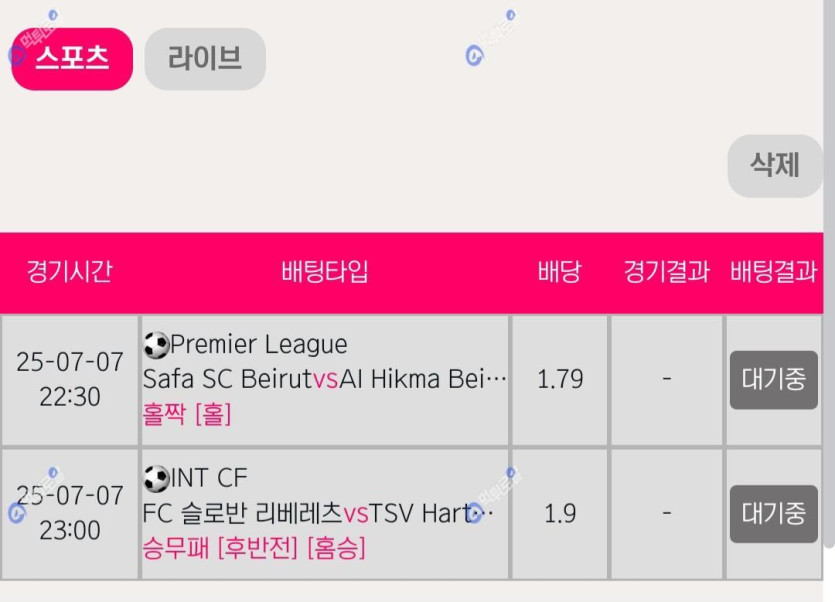The image size is (835, 602).
Task: Click the 경기결과 column header
Action: pos(667,271)
